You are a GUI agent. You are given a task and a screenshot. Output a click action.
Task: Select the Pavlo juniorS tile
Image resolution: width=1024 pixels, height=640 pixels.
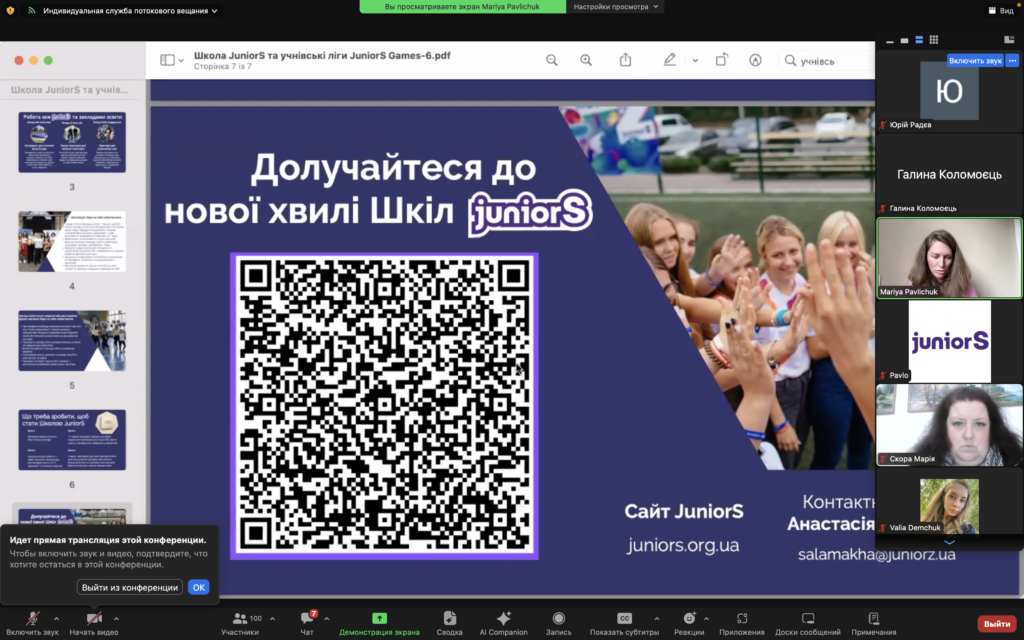950,341
